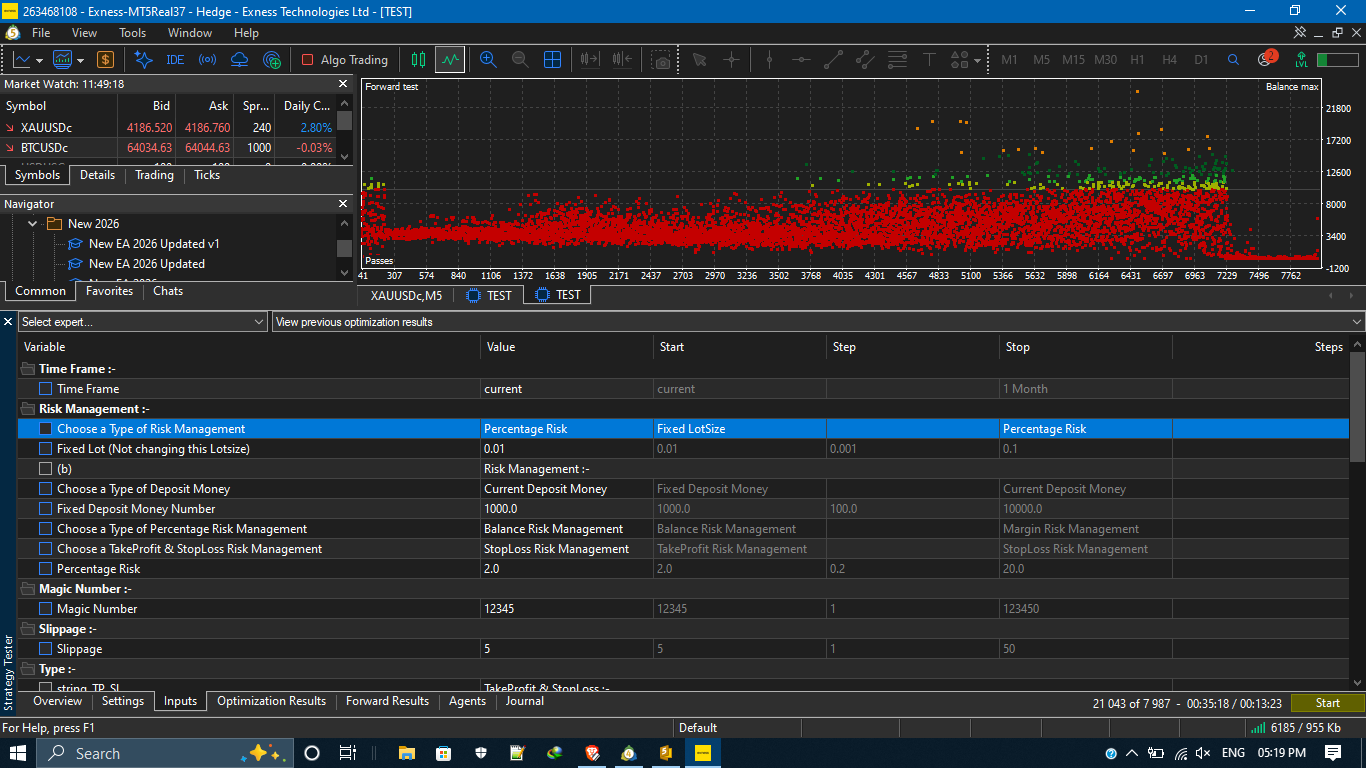Open the Select expert dropdown
This screenshot has width=1366, height=768.
tap(143, 322)
